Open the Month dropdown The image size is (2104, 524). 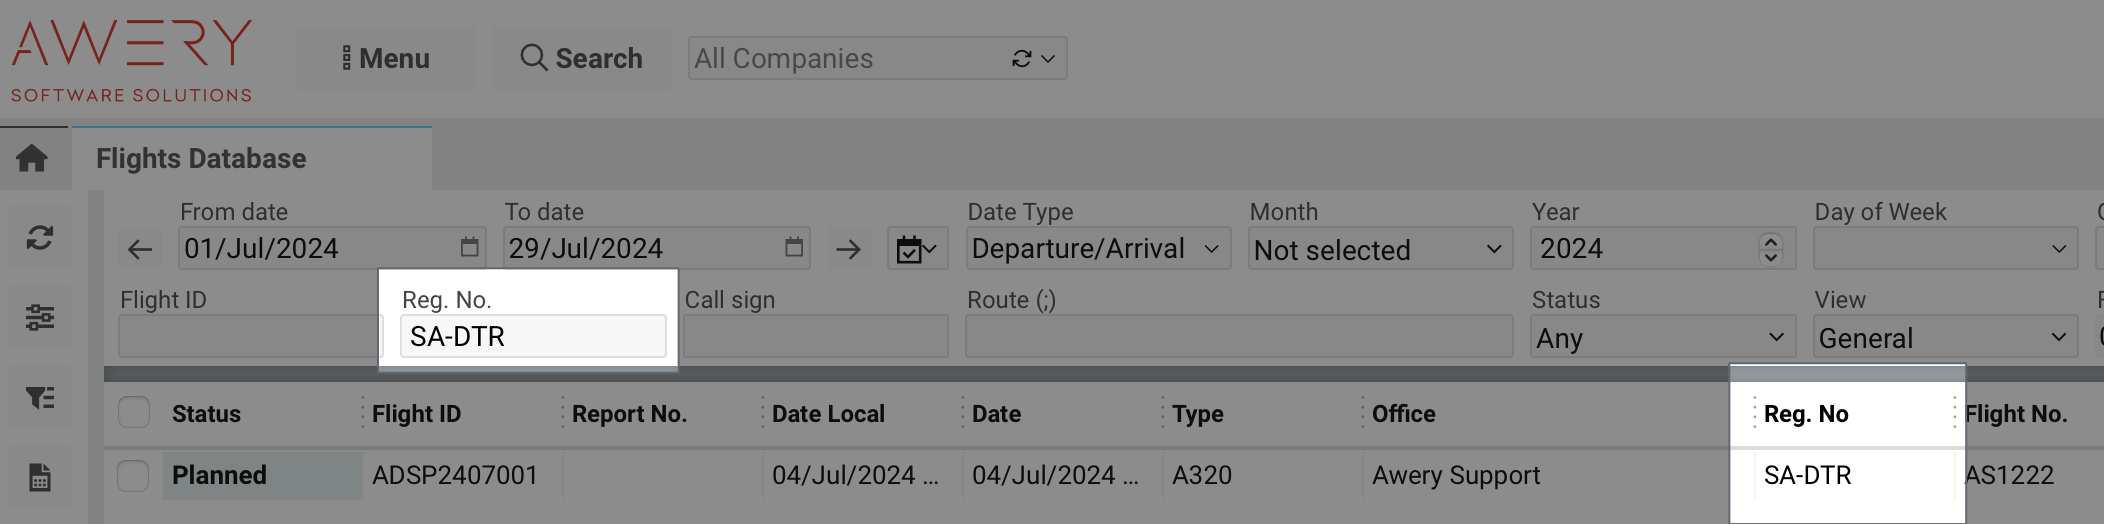(x=1379, y=249)
